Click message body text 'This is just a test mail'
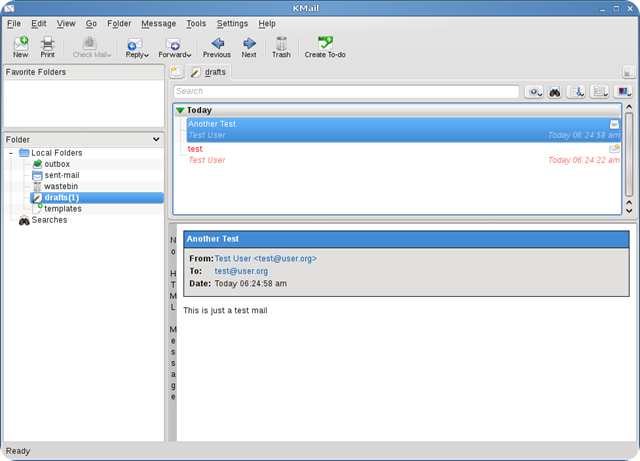 [x=225, y=310]
